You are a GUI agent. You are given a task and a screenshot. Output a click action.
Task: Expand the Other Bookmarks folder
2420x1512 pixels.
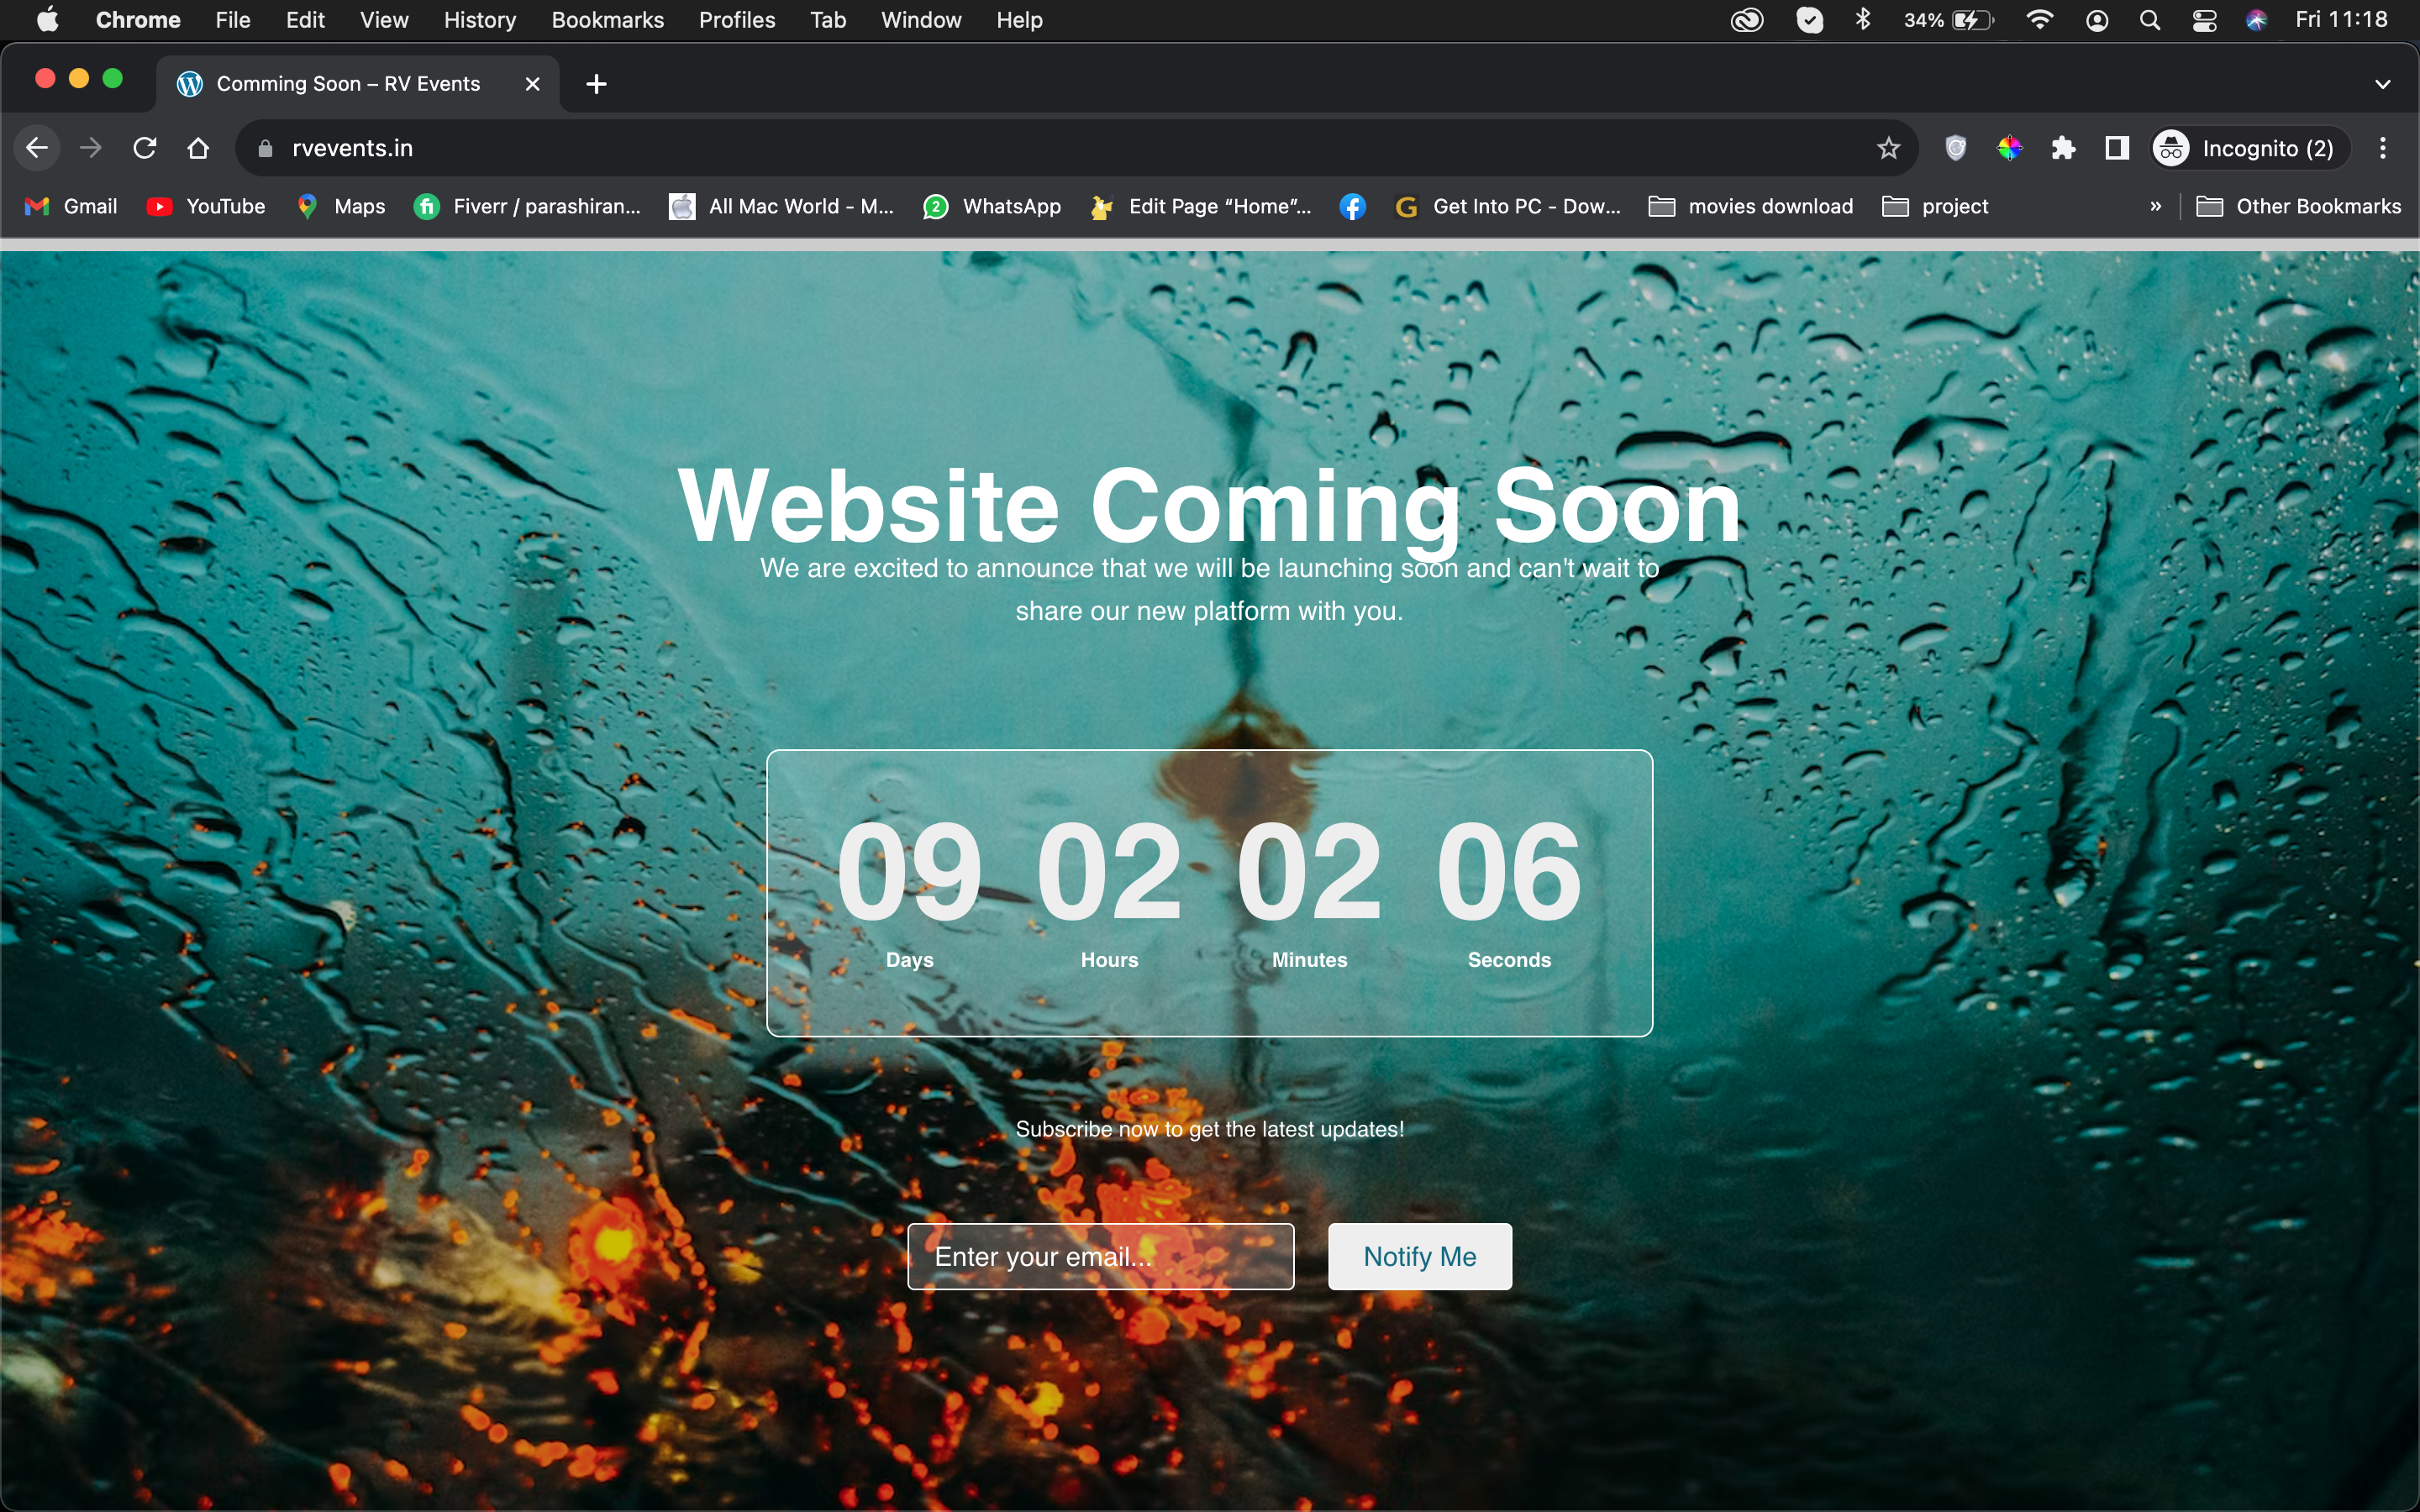pos(2298,206)
